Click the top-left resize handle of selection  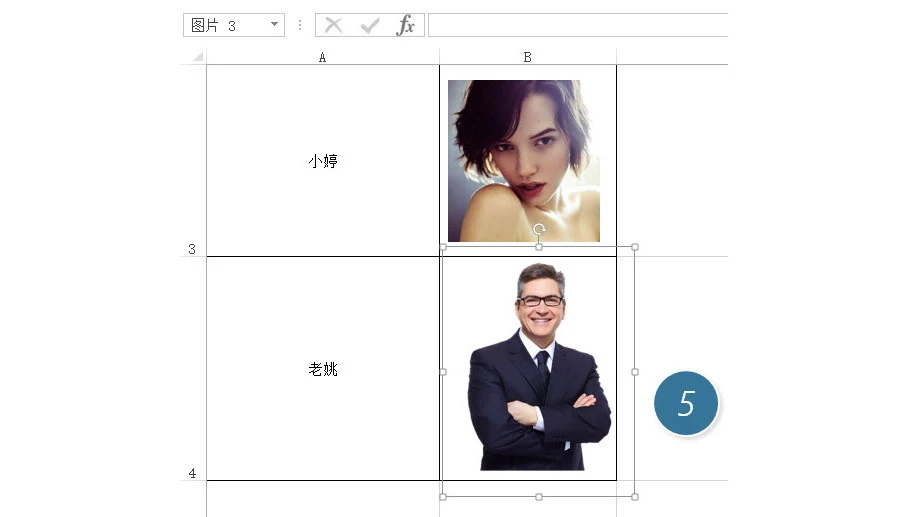coord(443,247)
